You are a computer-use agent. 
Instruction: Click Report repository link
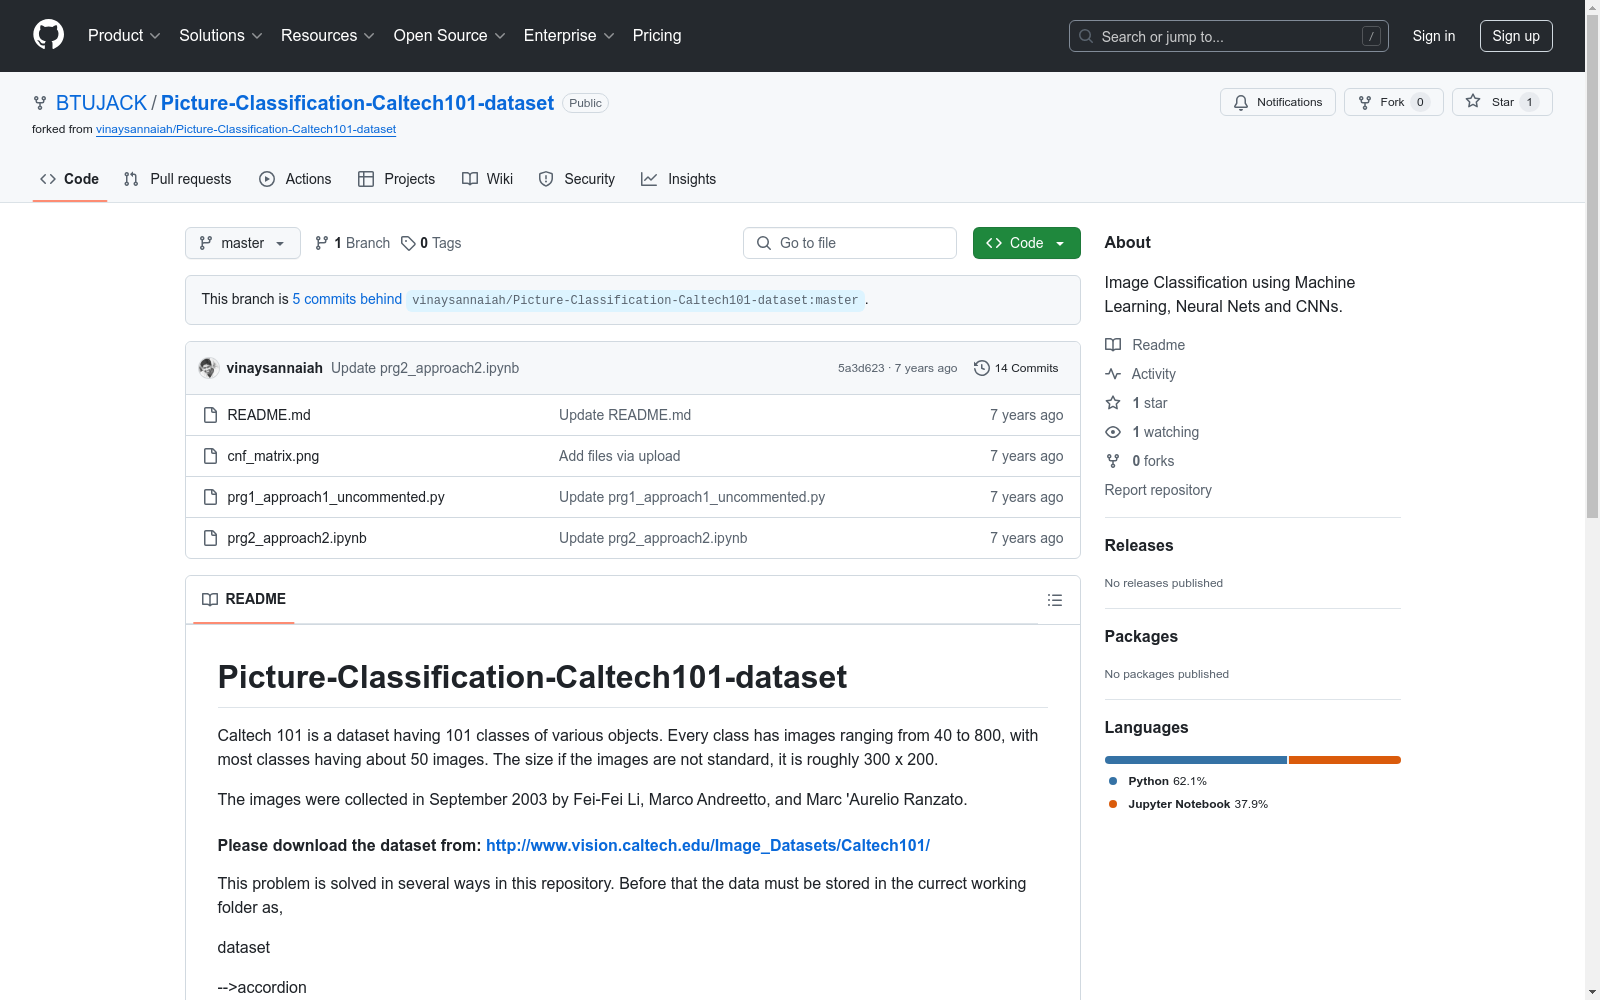(x=1158, y=490)
